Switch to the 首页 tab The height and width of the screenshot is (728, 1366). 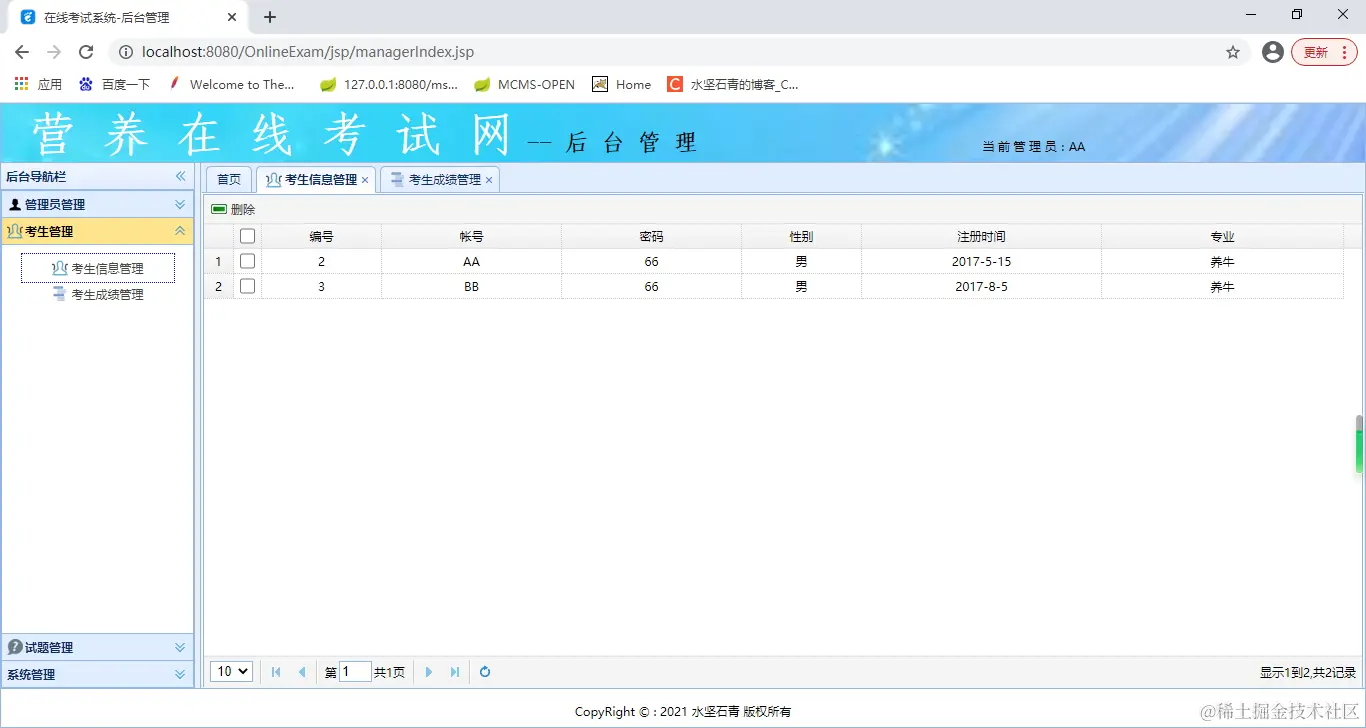(x=228, y=179)
